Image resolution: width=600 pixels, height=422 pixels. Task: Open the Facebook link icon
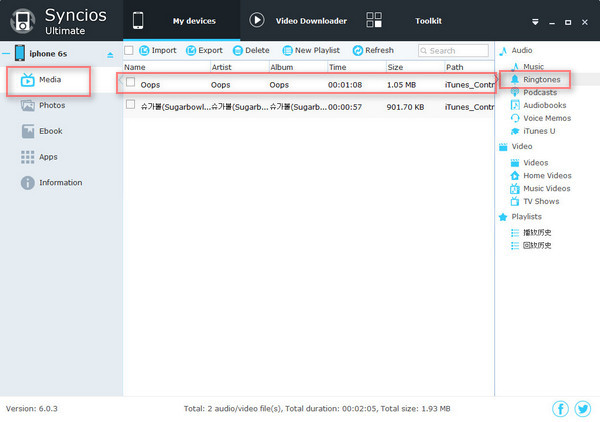561,409
